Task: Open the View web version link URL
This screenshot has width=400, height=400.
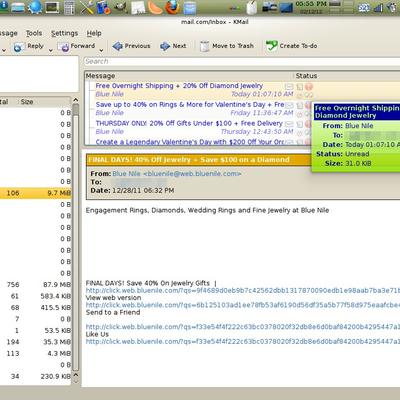Action: point(243,305)
